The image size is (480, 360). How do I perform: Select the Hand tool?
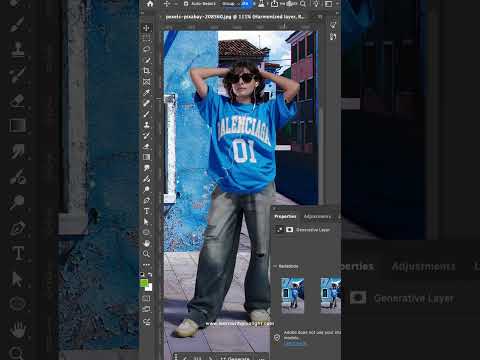point(146,243)
